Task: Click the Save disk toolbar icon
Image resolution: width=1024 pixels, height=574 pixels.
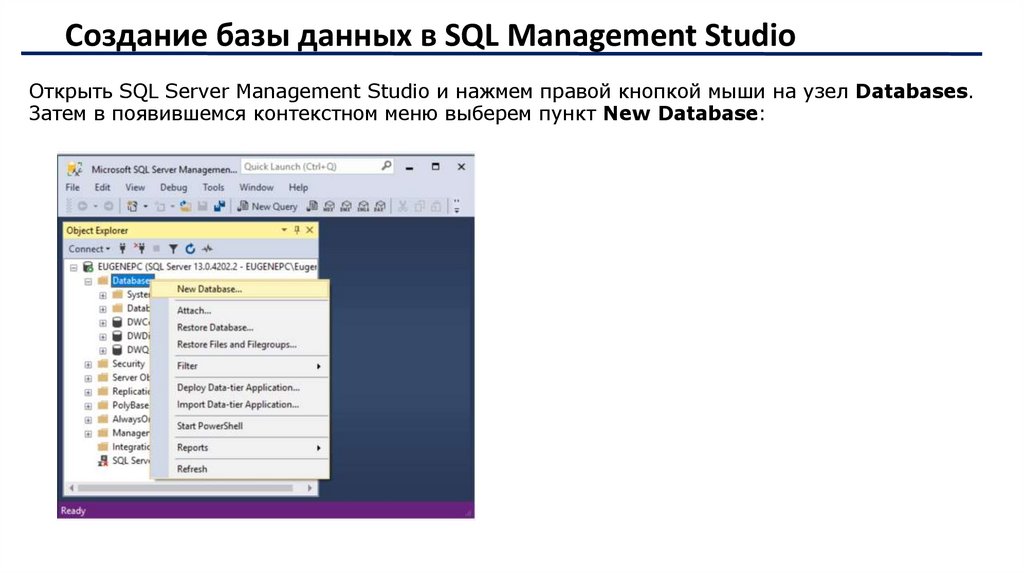Action: (202, 206)
